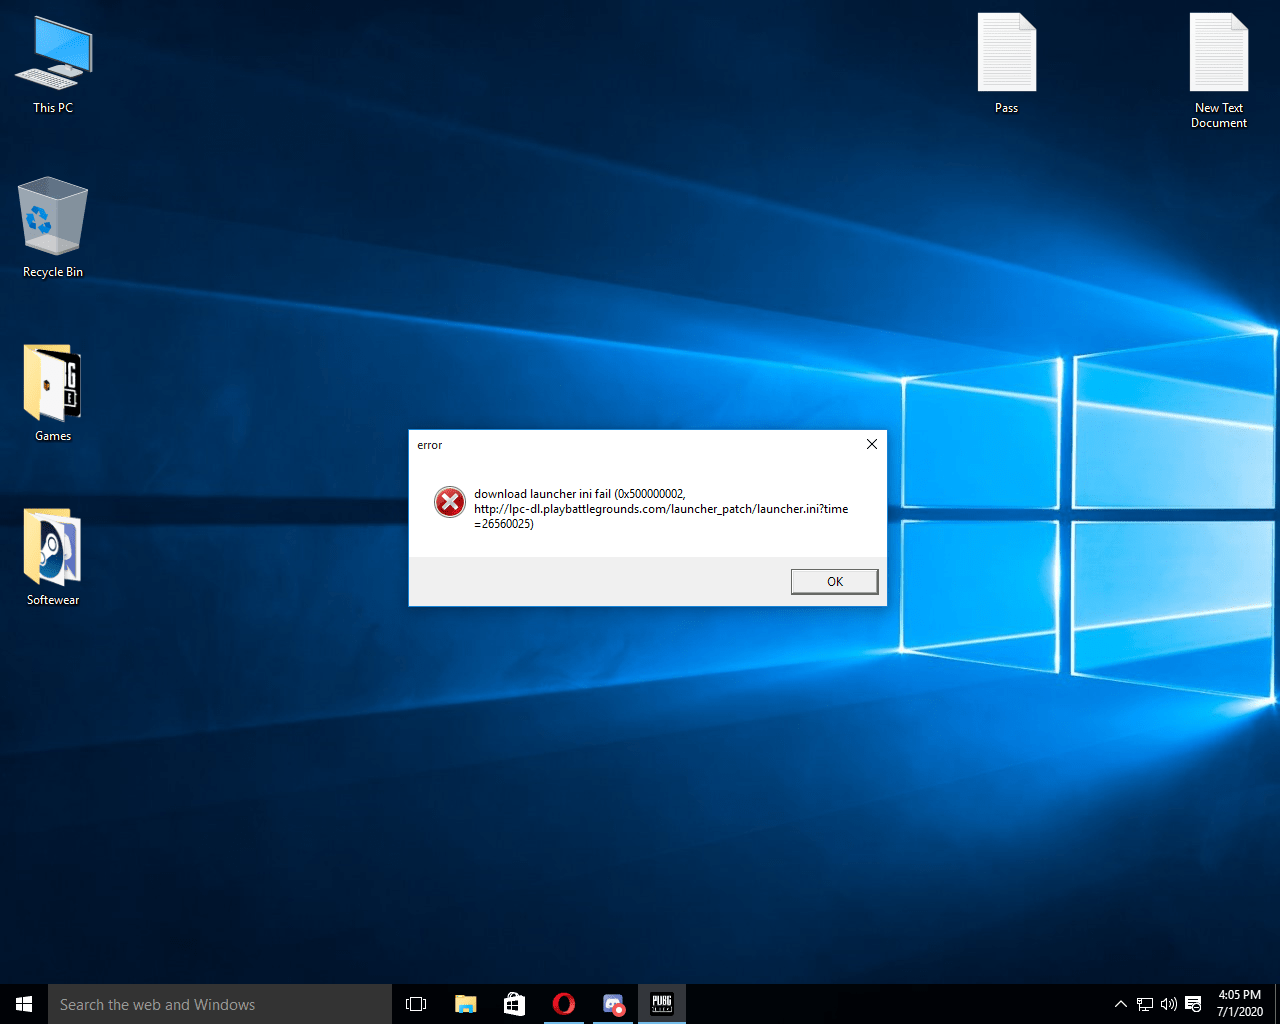Screen dimensions: 1280x1024
Task: Open the volume control tray icon
Action: [x=1168, y=1004]
